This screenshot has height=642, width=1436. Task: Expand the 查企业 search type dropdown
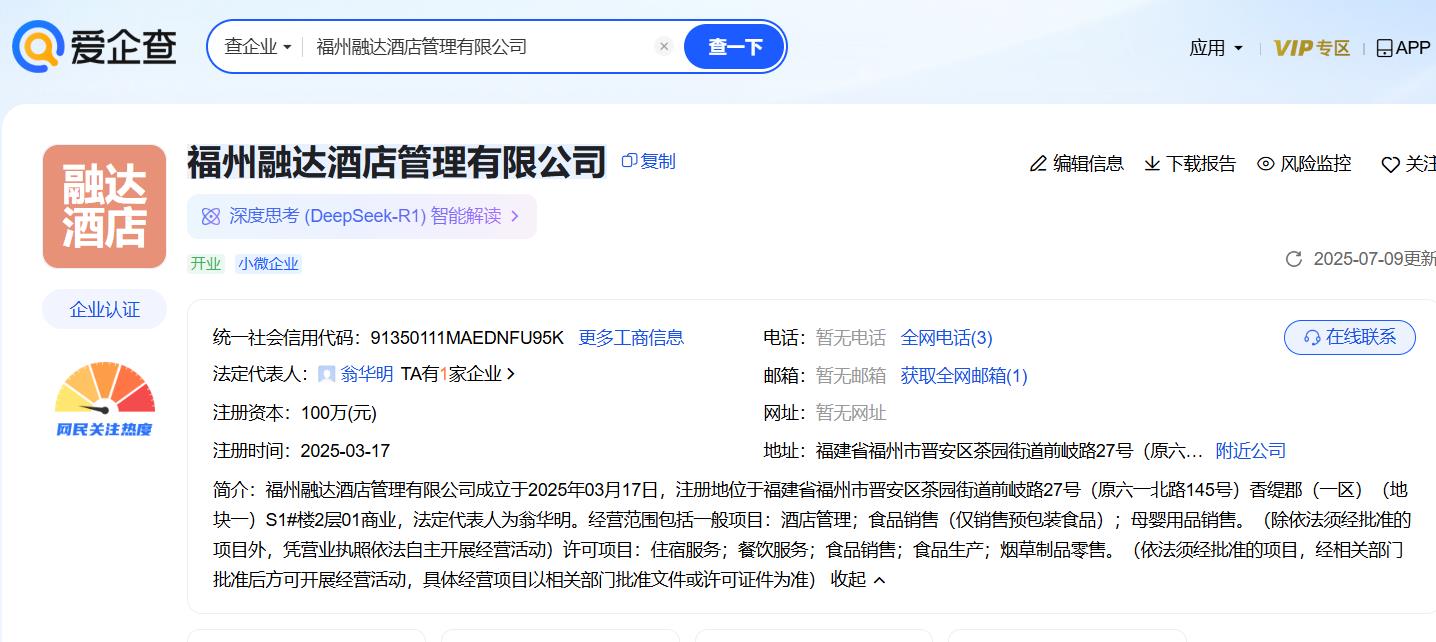258,47
